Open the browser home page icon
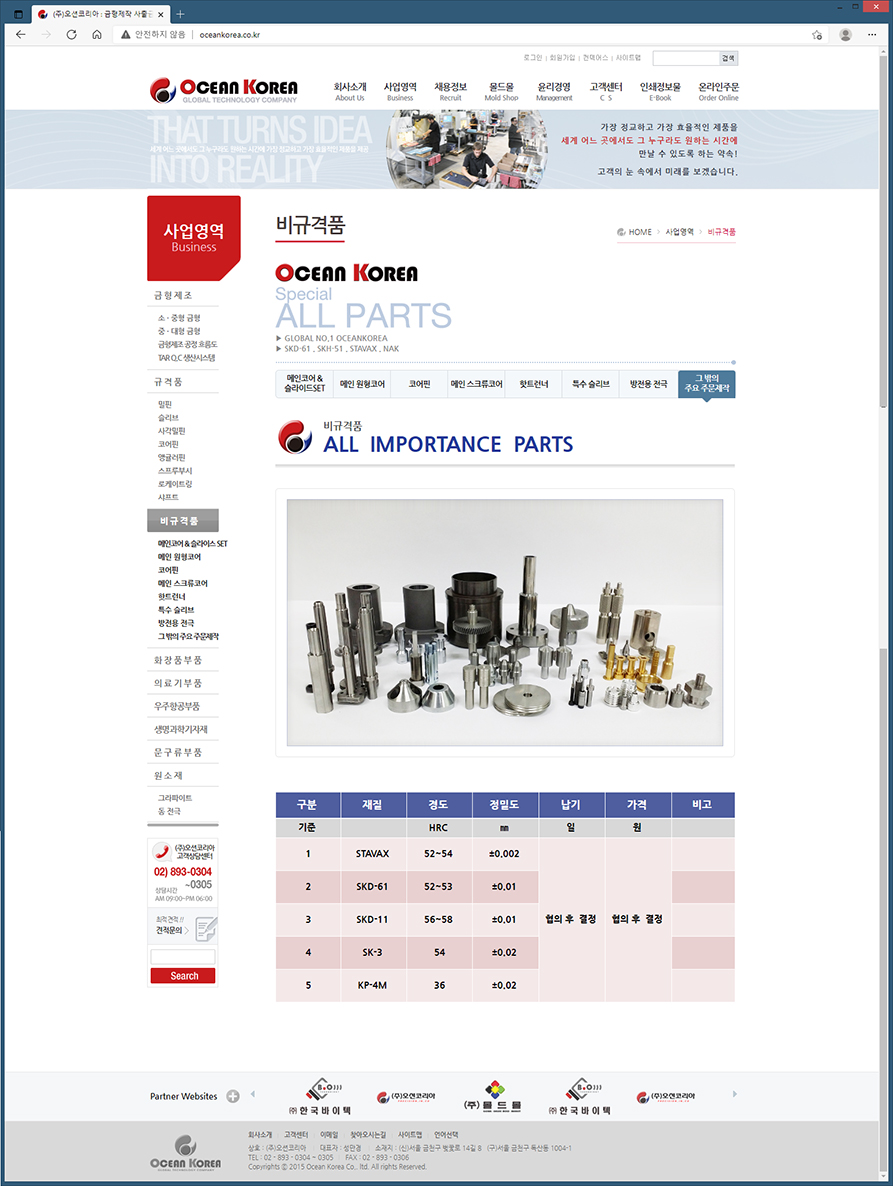This screenshot has height=1186, width=893. point(97,34)
